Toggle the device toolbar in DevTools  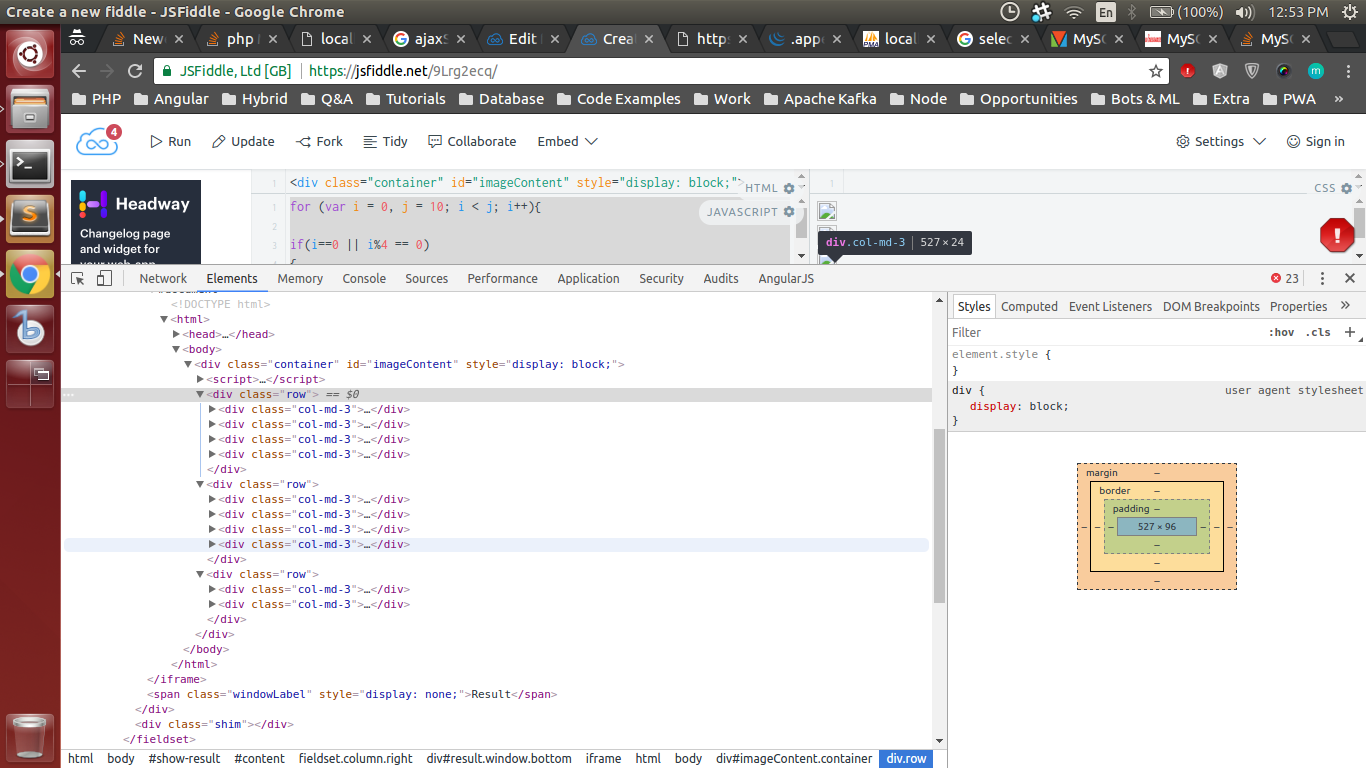[x=104, y=279]
